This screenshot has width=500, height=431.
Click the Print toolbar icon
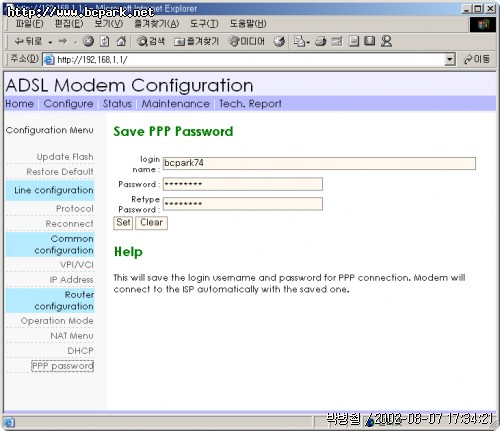[320, 41]
